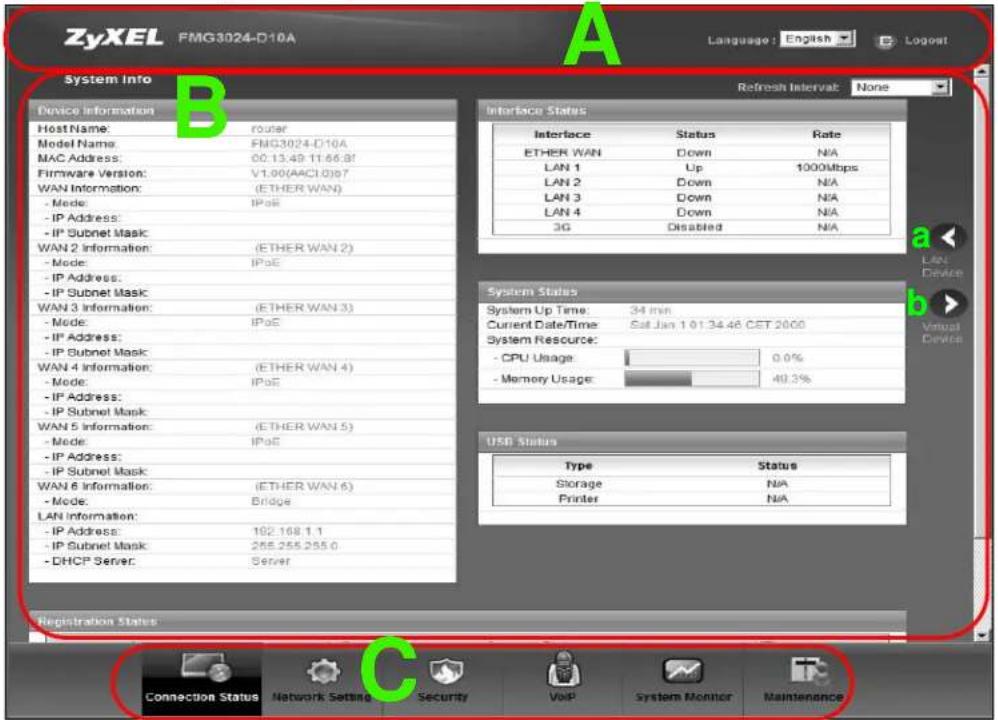
Task: Click the page scrollbar down arrow
Action: [981, 635]
